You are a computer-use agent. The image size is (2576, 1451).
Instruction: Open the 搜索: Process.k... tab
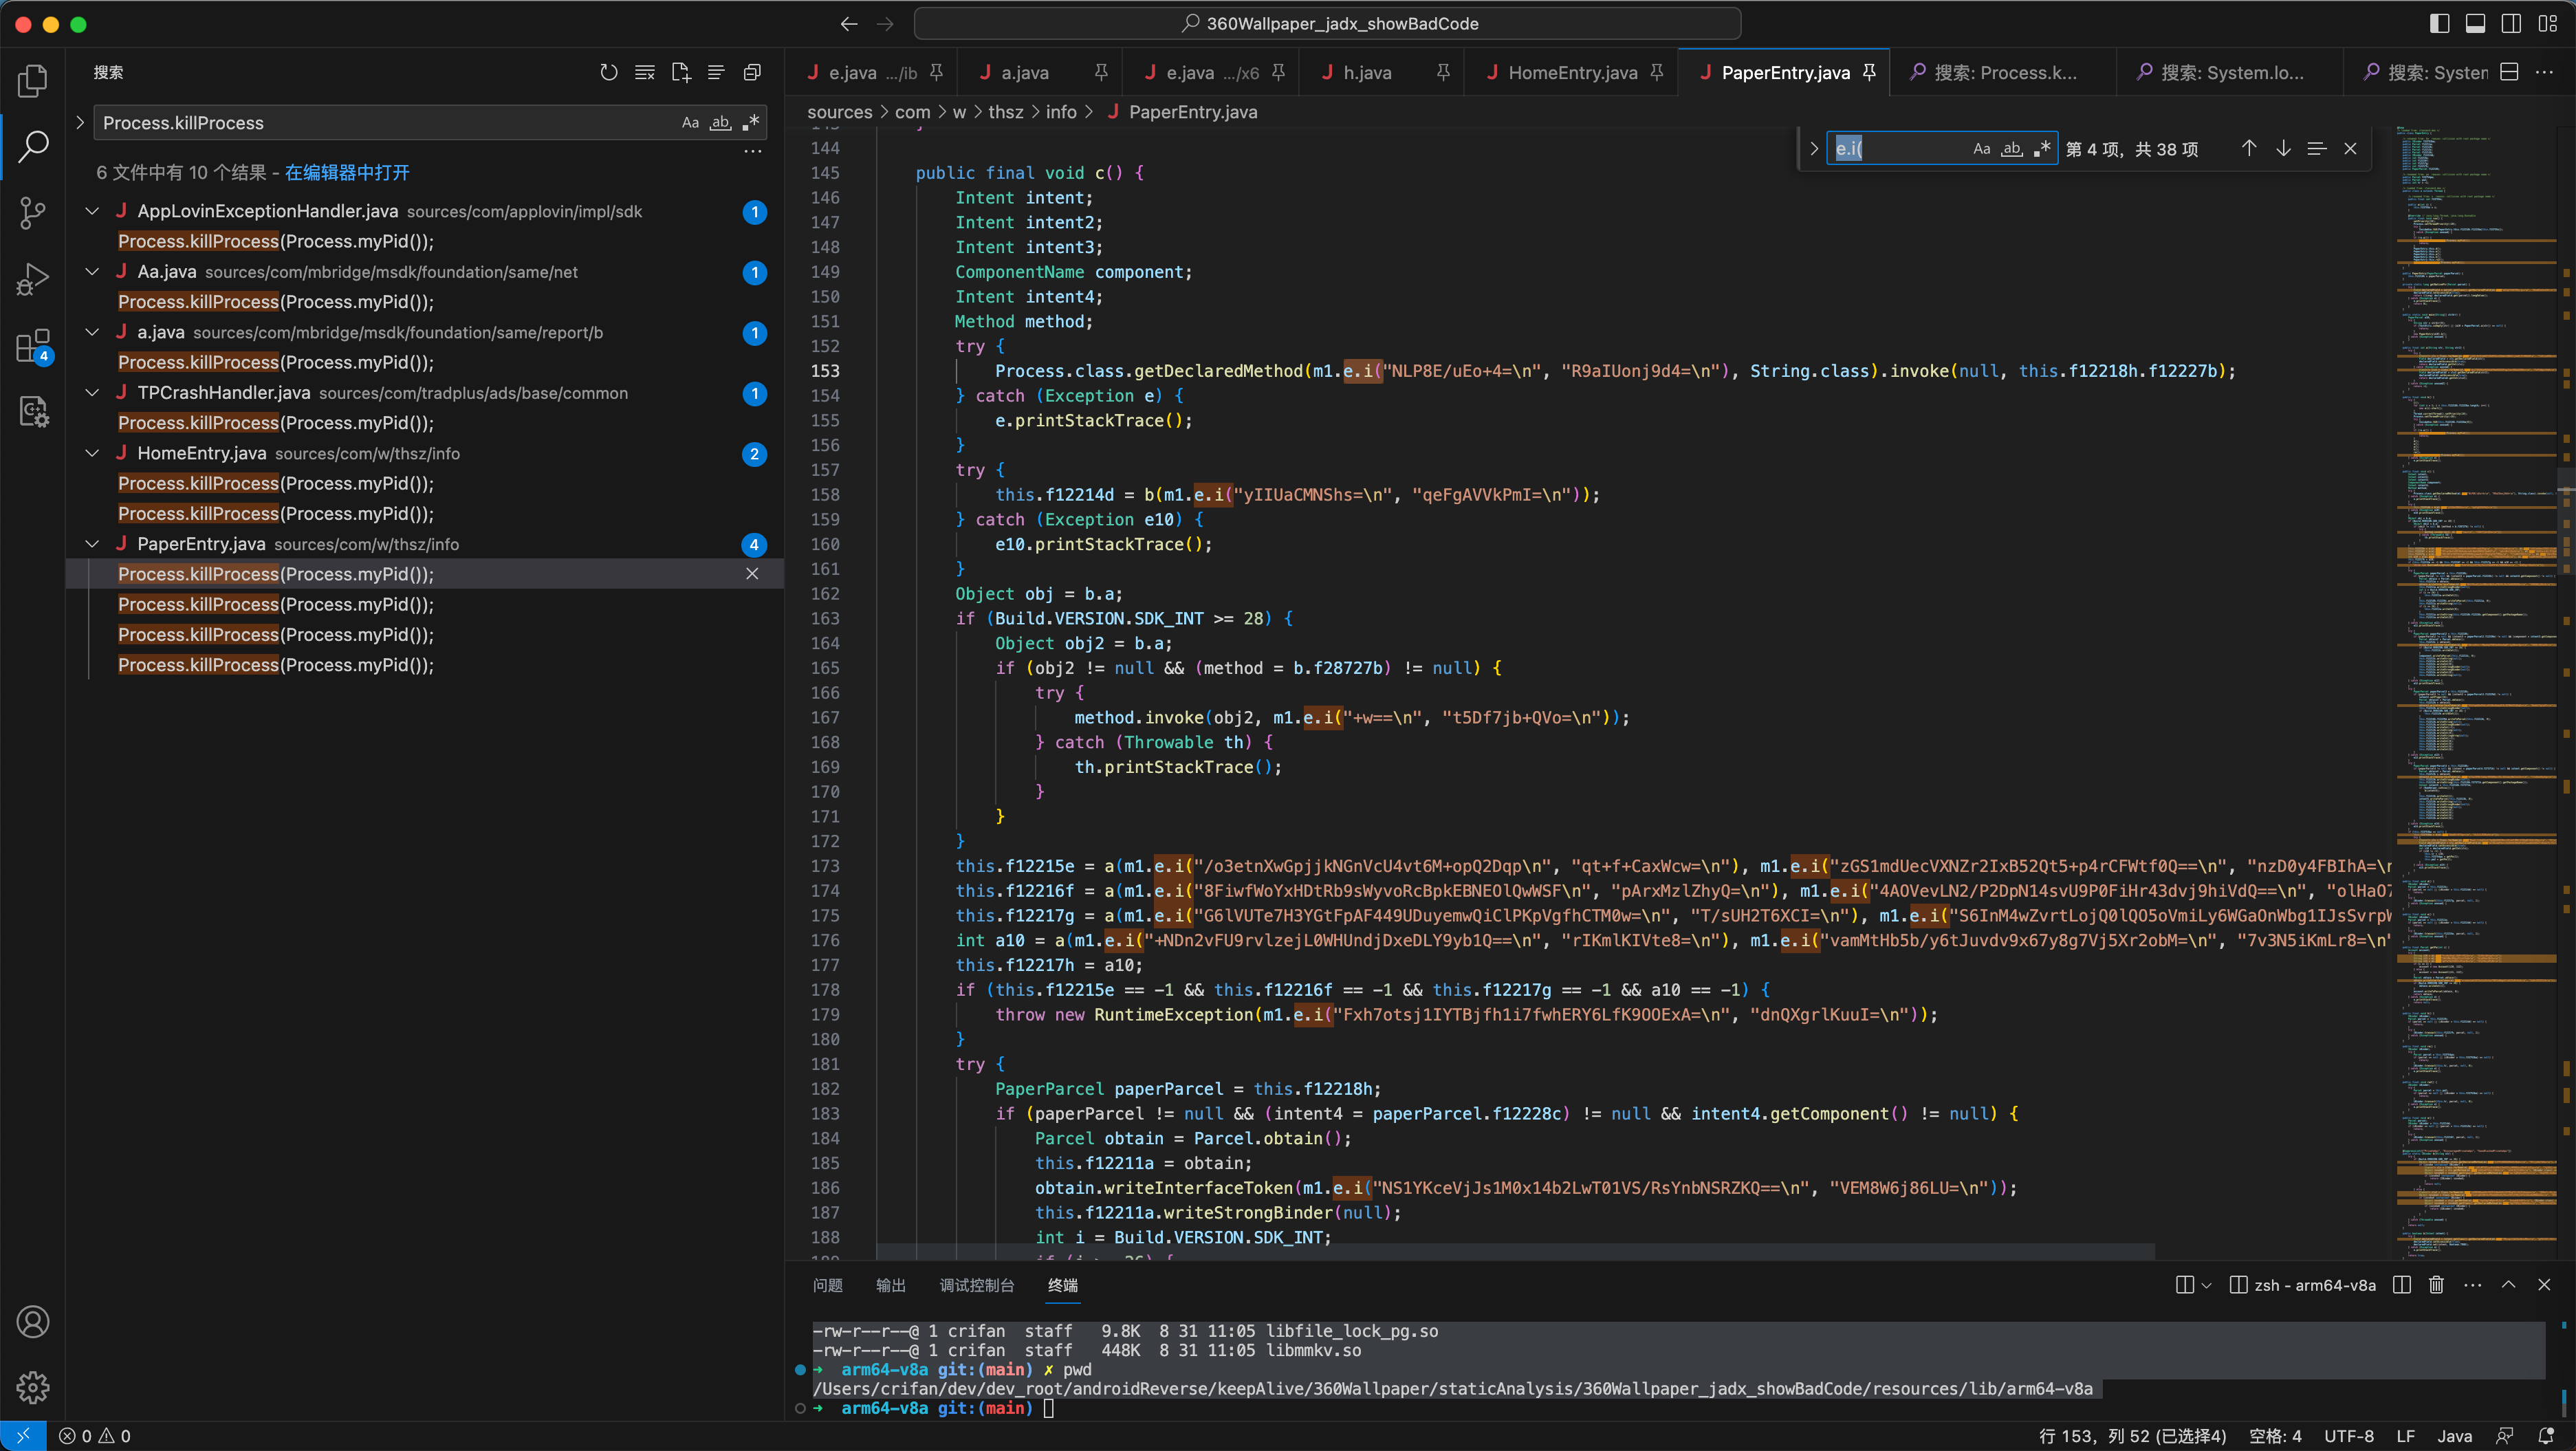pyautogui.click(x=2002, y=72)
